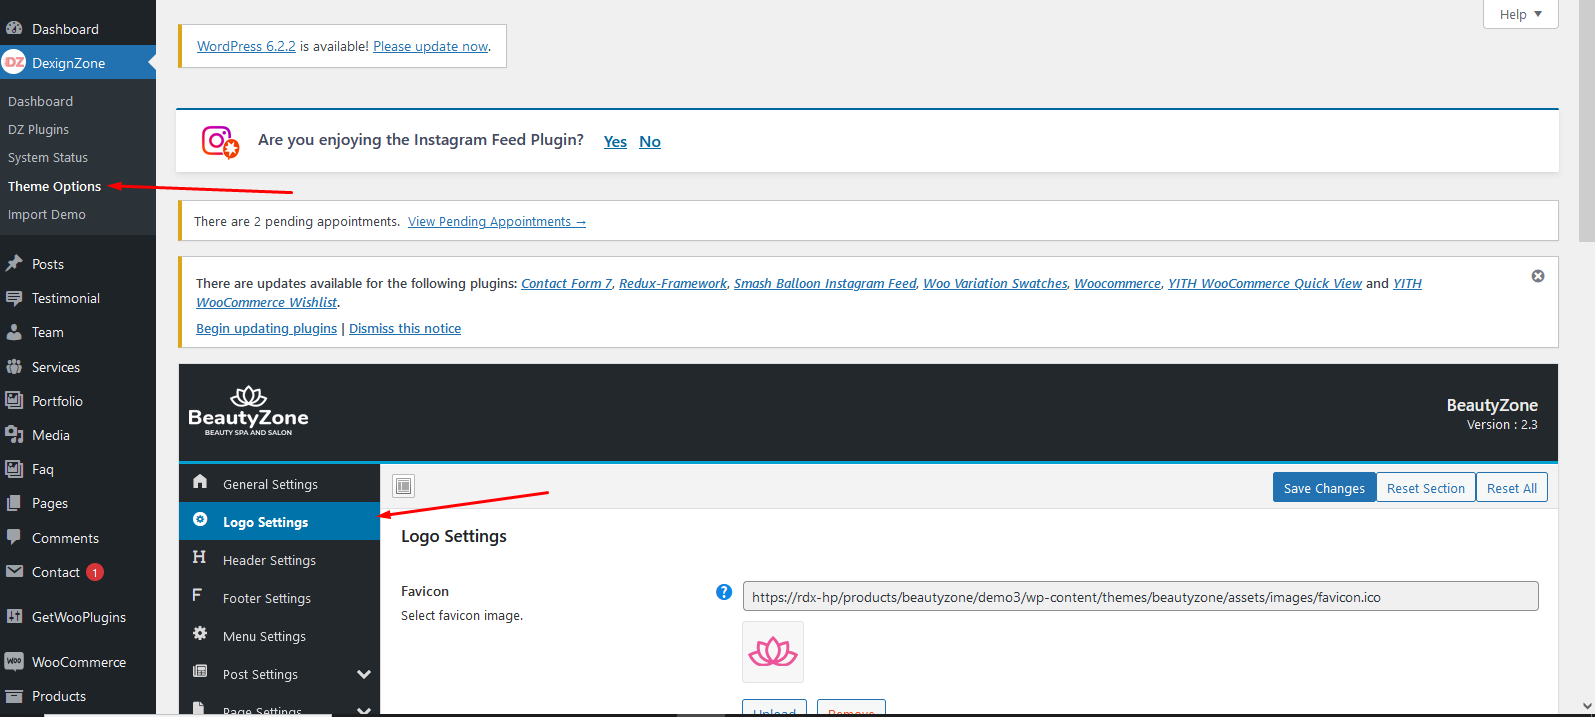Click the Team person icon
1595x717 pixels.
pyautogui.click(x=14, y=332)
